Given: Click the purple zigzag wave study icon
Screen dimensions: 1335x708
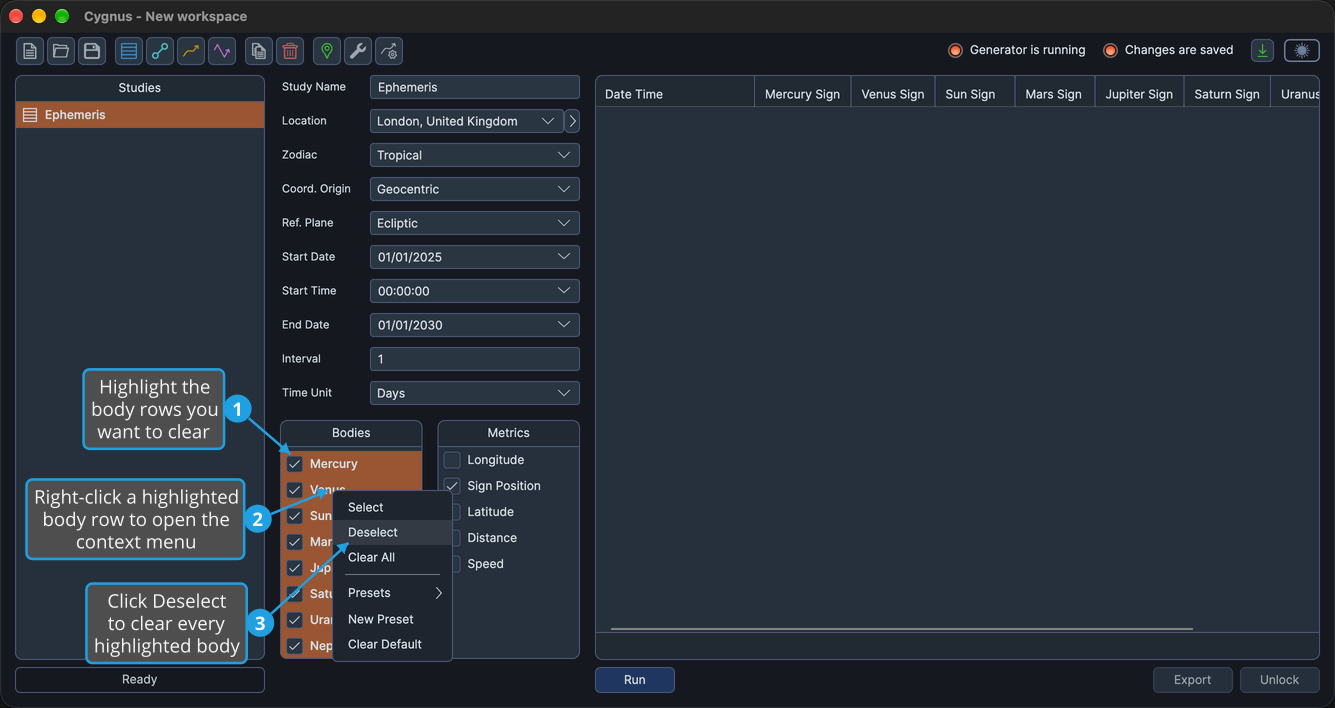Looking at the screenshot, I should click(x=222, y=51).
